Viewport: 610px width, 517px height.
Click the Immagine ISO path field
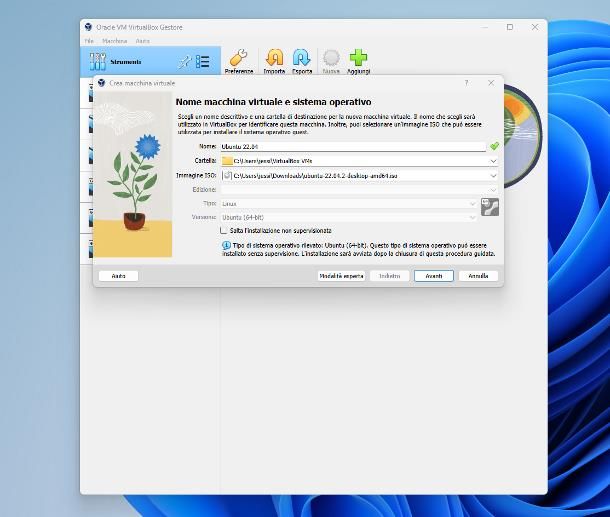tap(360, 175)
